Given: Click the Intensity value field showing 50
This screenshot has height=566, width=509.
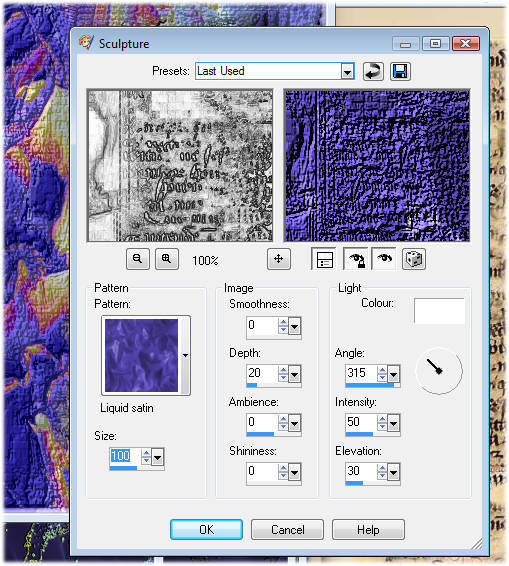Looking at the screenshot, I should [361, 422].
